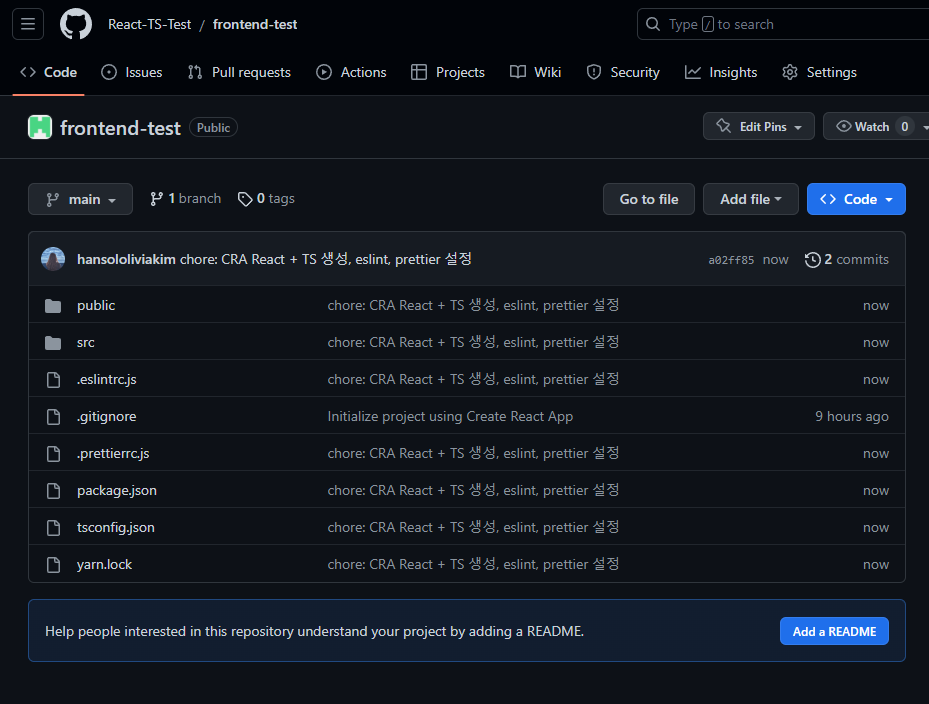The image size is (929, 704).
Task: View the 1 branch link
Action: (x=185, y=199)
